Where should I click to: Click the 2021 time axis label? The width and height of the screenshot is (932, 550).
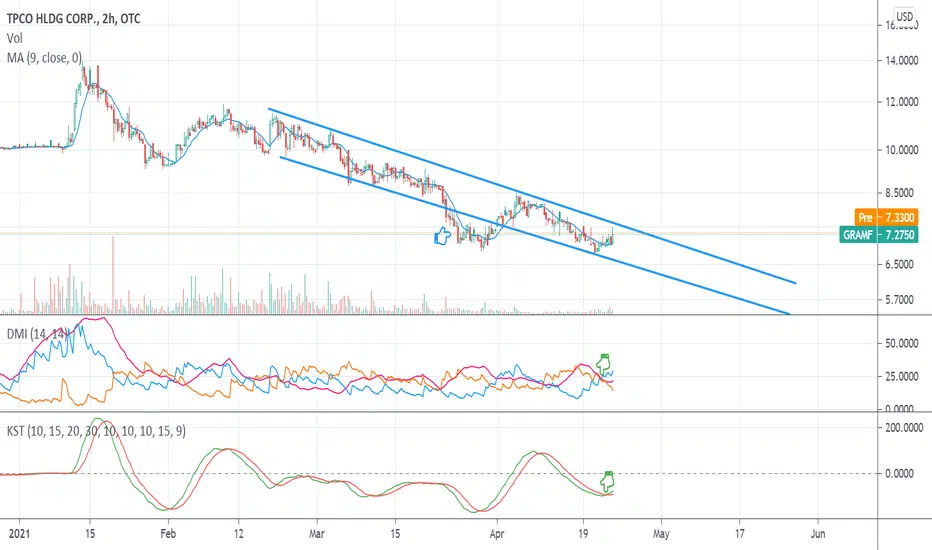[x=17, y=533]
